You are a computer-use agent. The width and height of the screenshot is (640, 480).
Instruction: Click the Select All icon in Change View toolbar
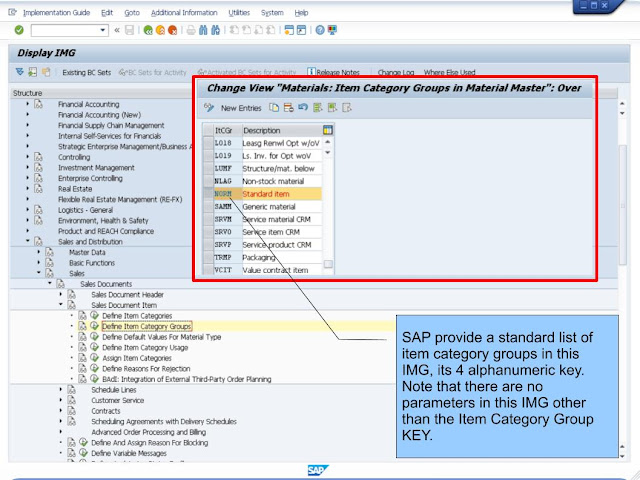(318, 108)
